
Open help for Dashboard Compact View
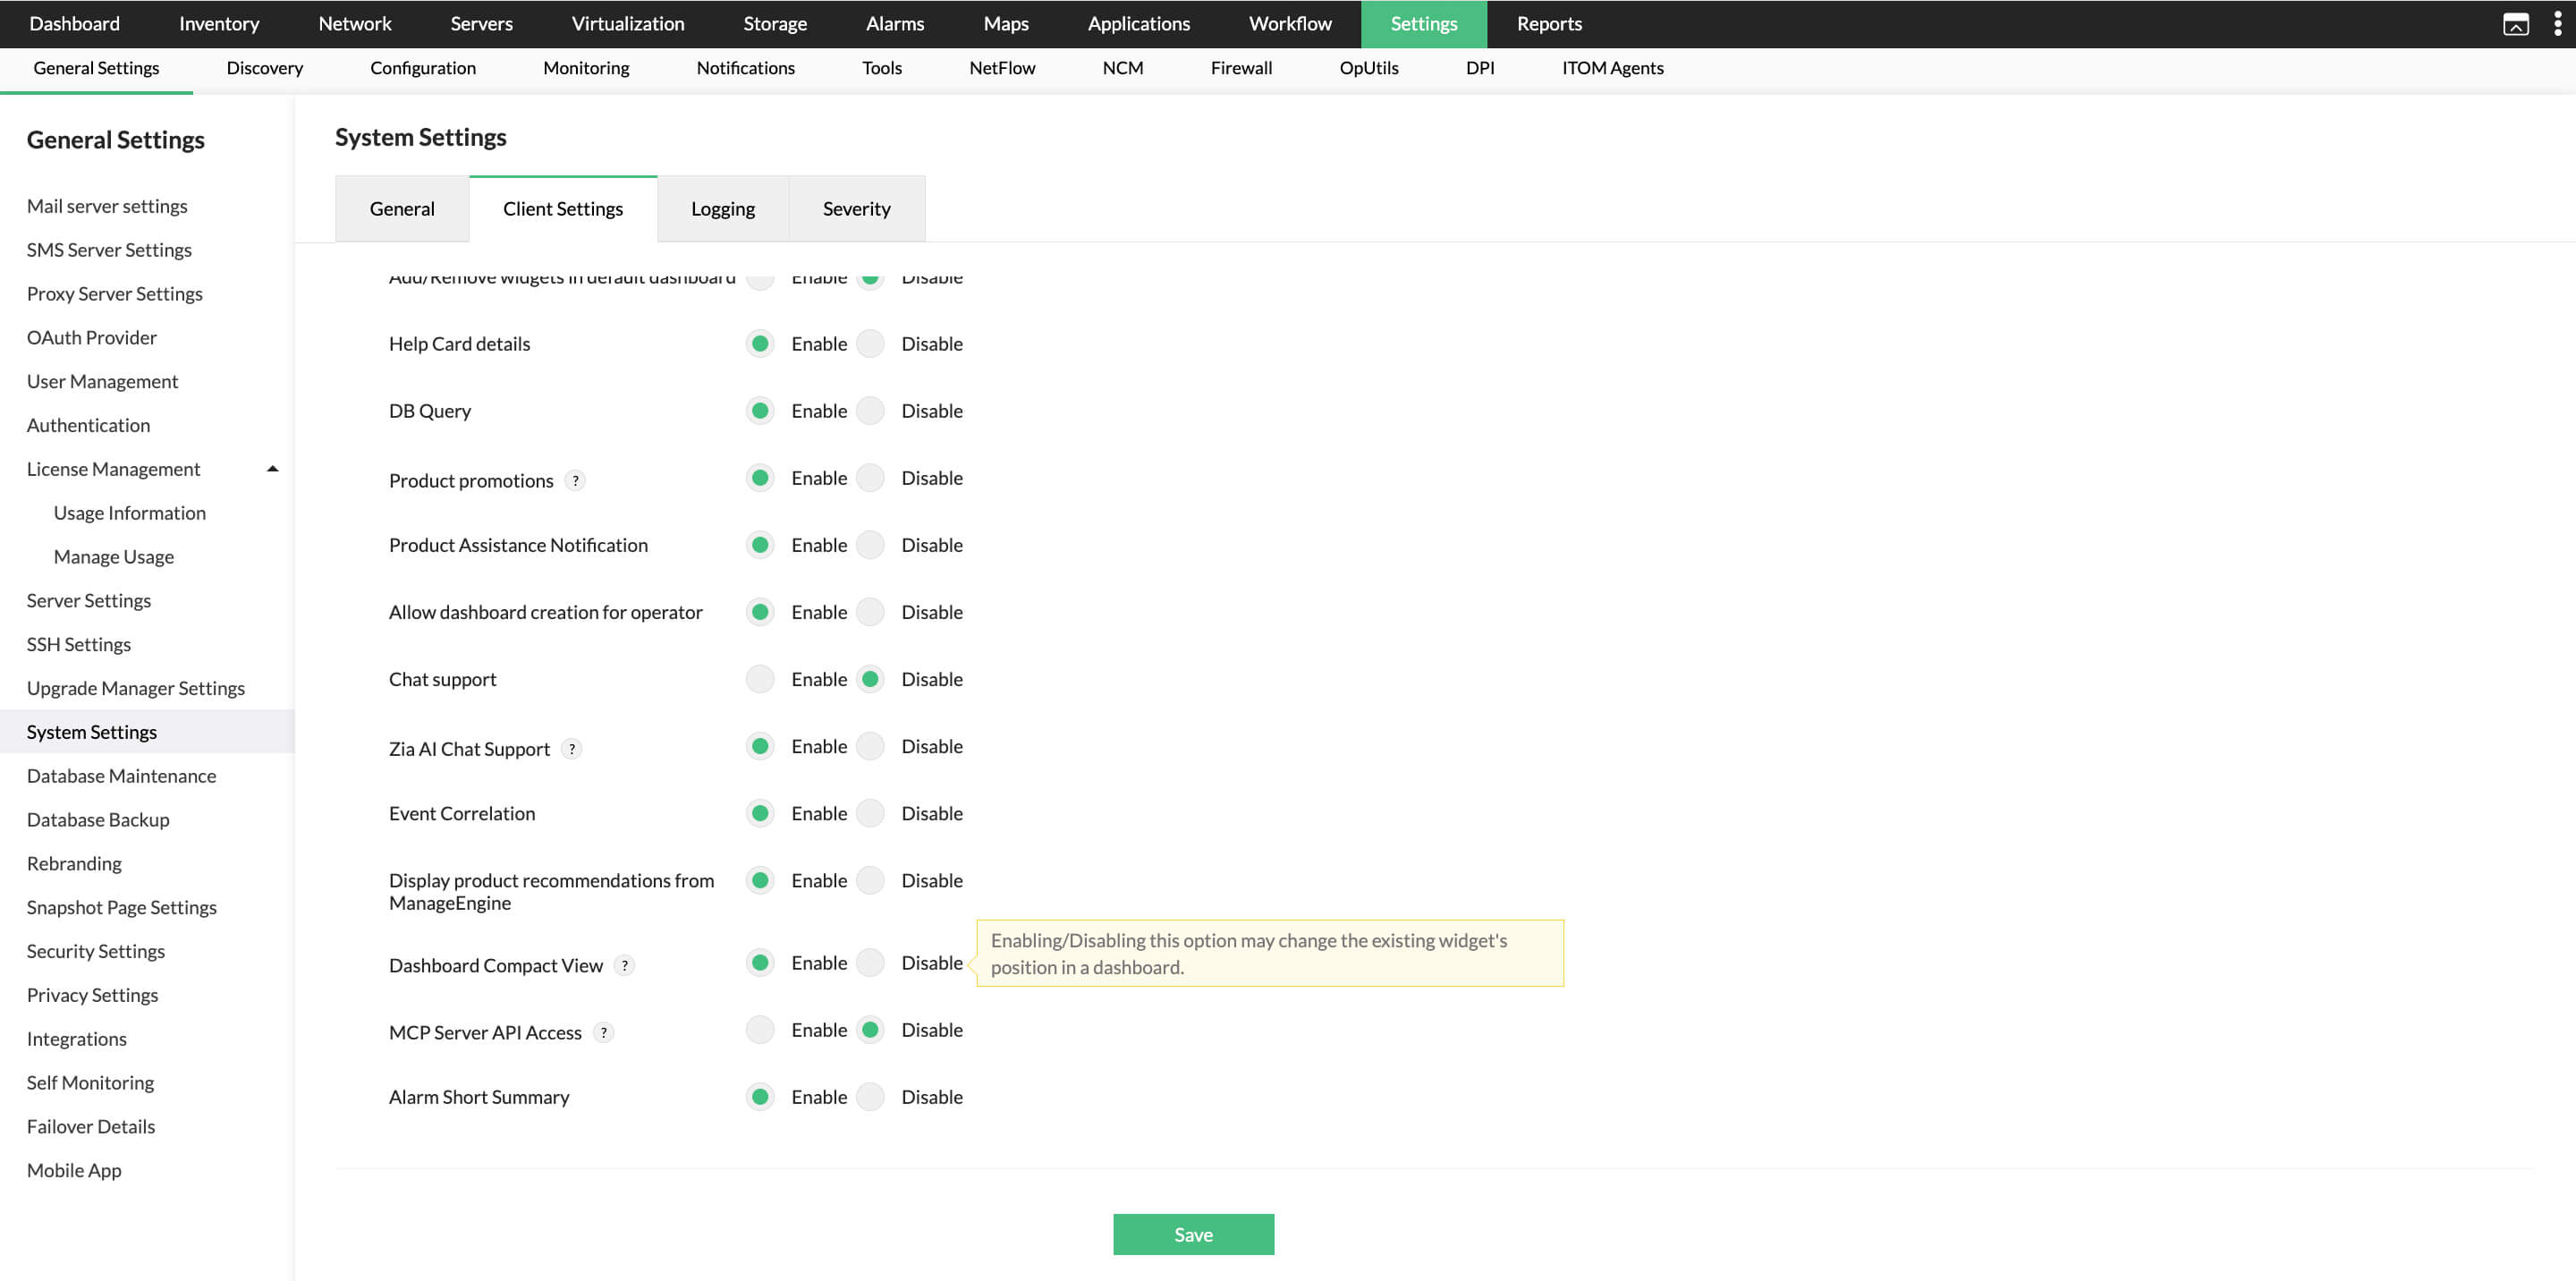(625, 965)
